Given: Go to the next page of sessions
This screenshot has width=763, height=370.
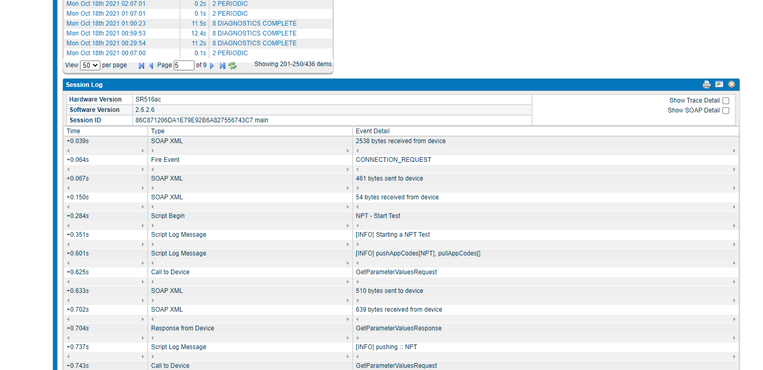Looking at the screenshot, I should pos(212,66).
